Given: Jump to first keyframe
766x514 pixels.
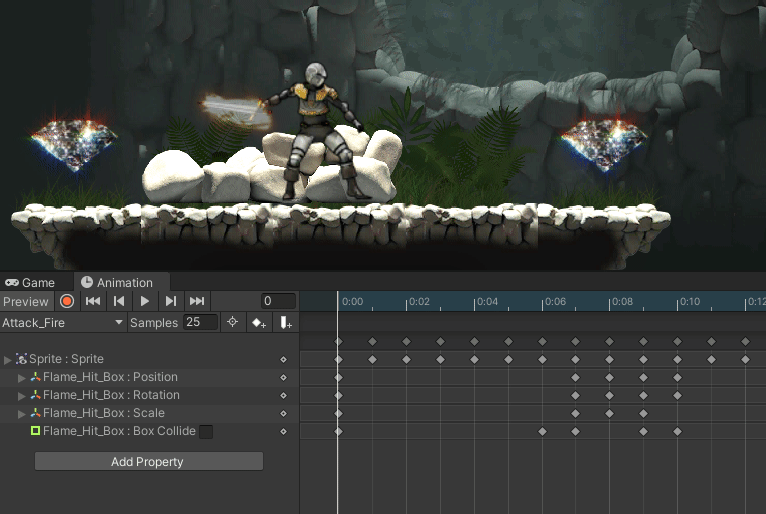Looking at the screenshot, I should [x=93, y=301].
